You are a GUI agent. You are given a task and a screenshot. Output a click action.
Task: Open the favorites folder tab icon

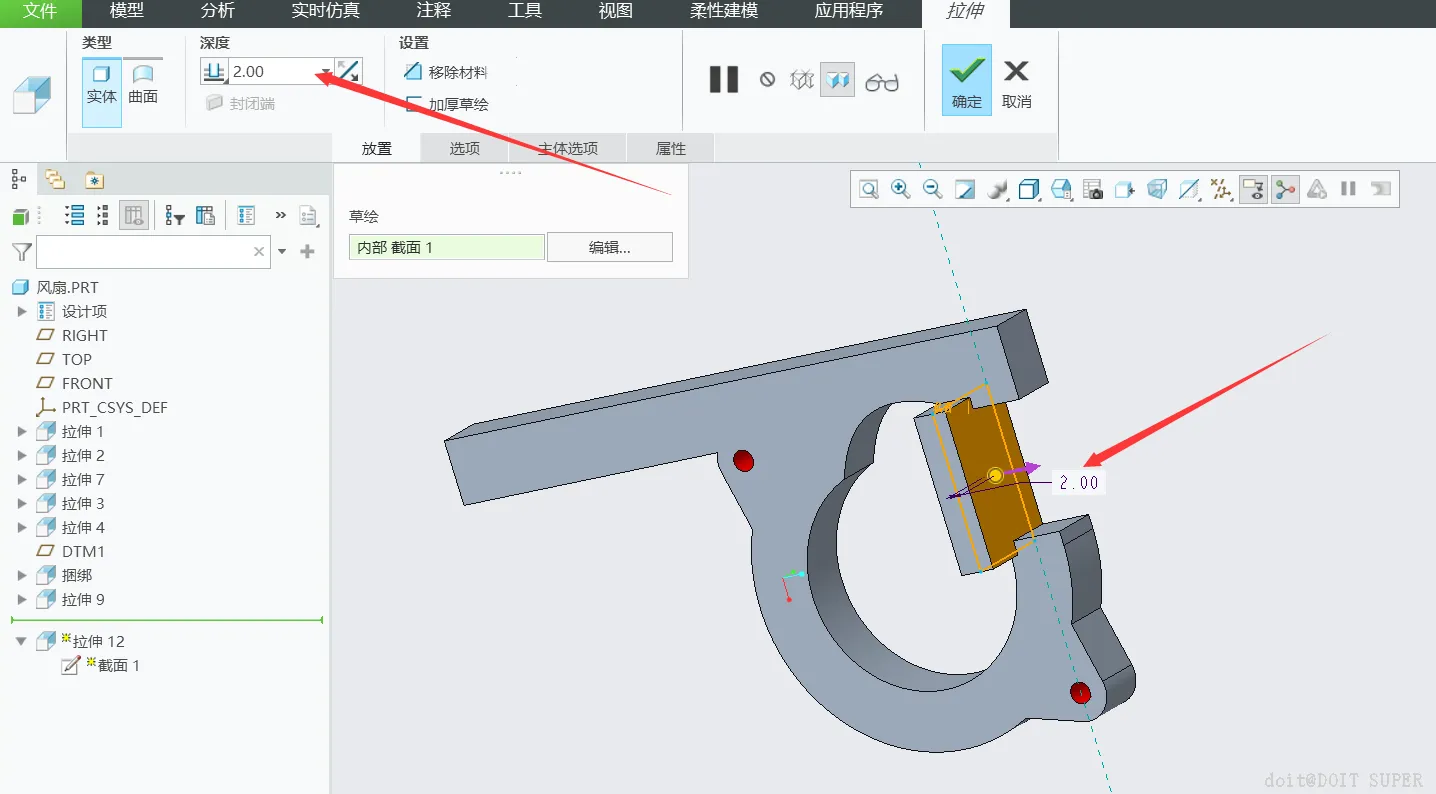click(x=93, y=179)
